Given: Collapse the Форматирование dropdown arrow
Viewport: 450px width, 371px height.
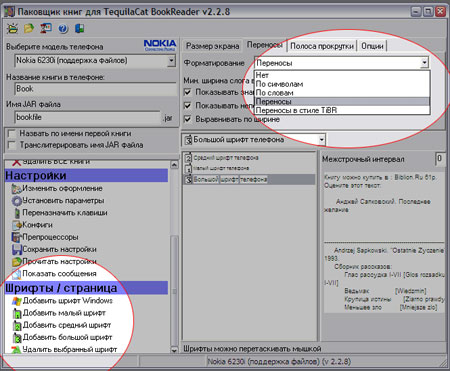Looking at the screenshot, I should click(x=424, y=63).
